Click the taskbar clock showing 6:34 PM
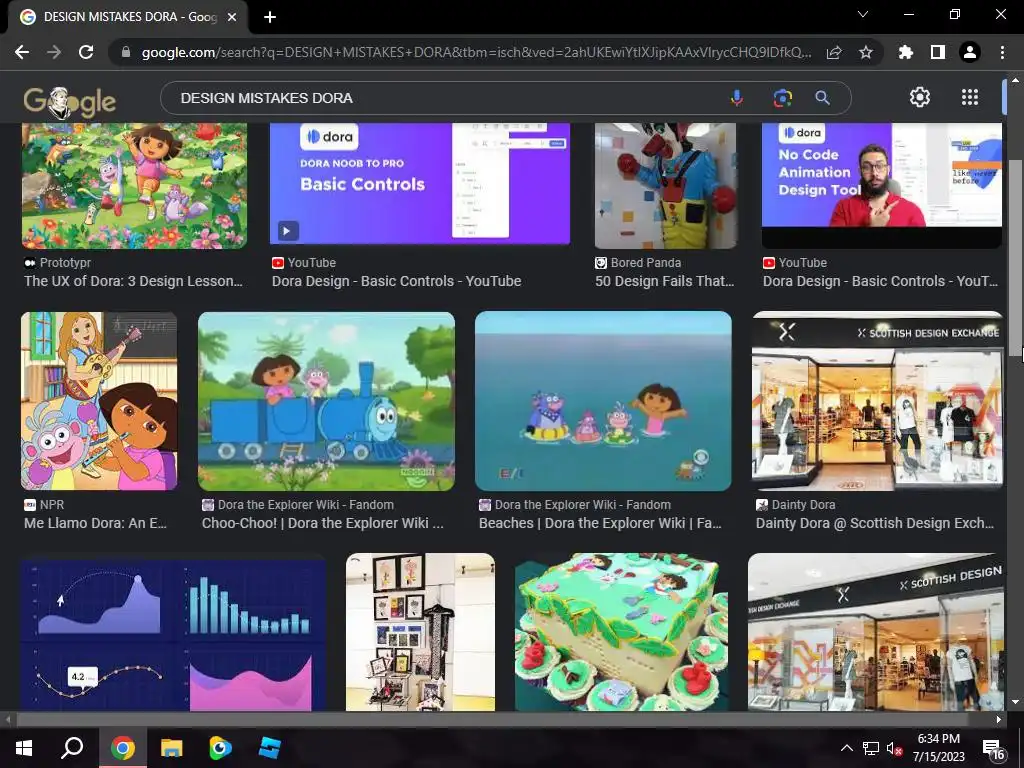This screenshot has height=768, width=1024. (938, 748)
